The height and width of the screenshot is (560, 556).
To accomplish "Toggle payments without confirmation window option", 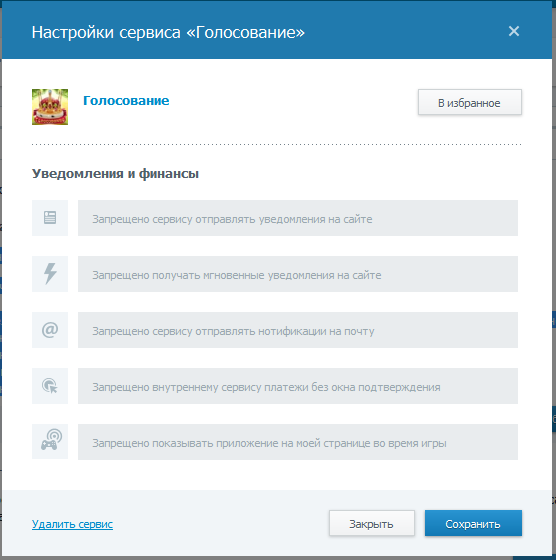I will 298,386.
